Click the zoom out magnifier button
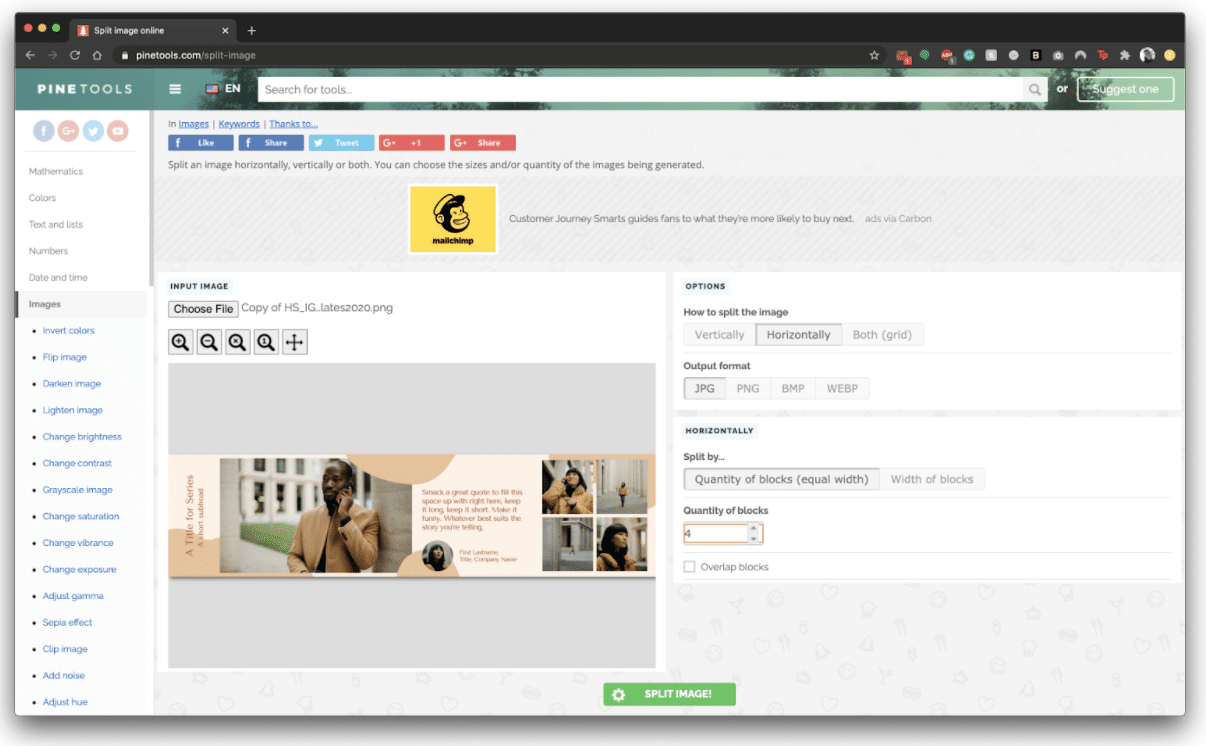The height and width of the screenshot is (746, 1206). 209,343
